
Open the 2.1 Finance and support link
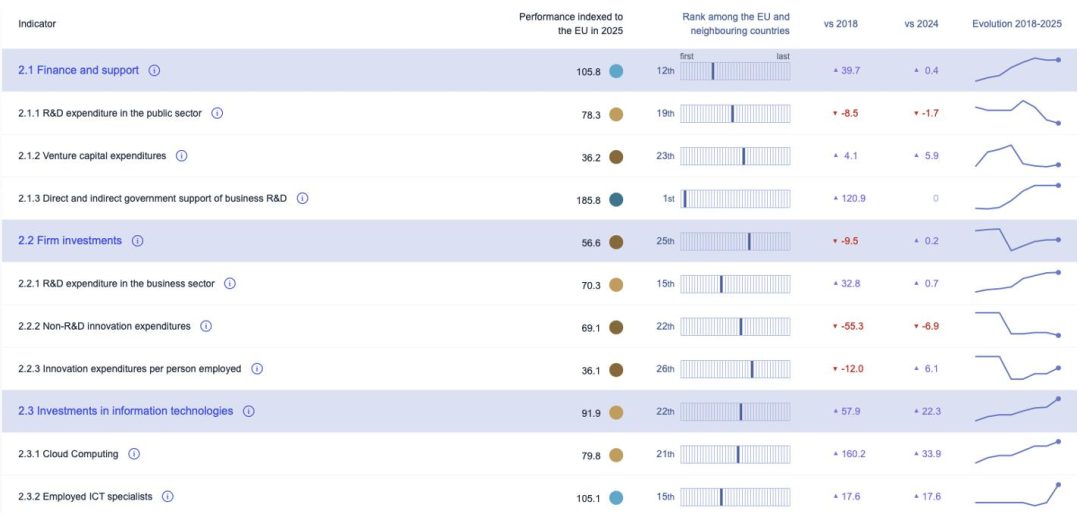79,71
